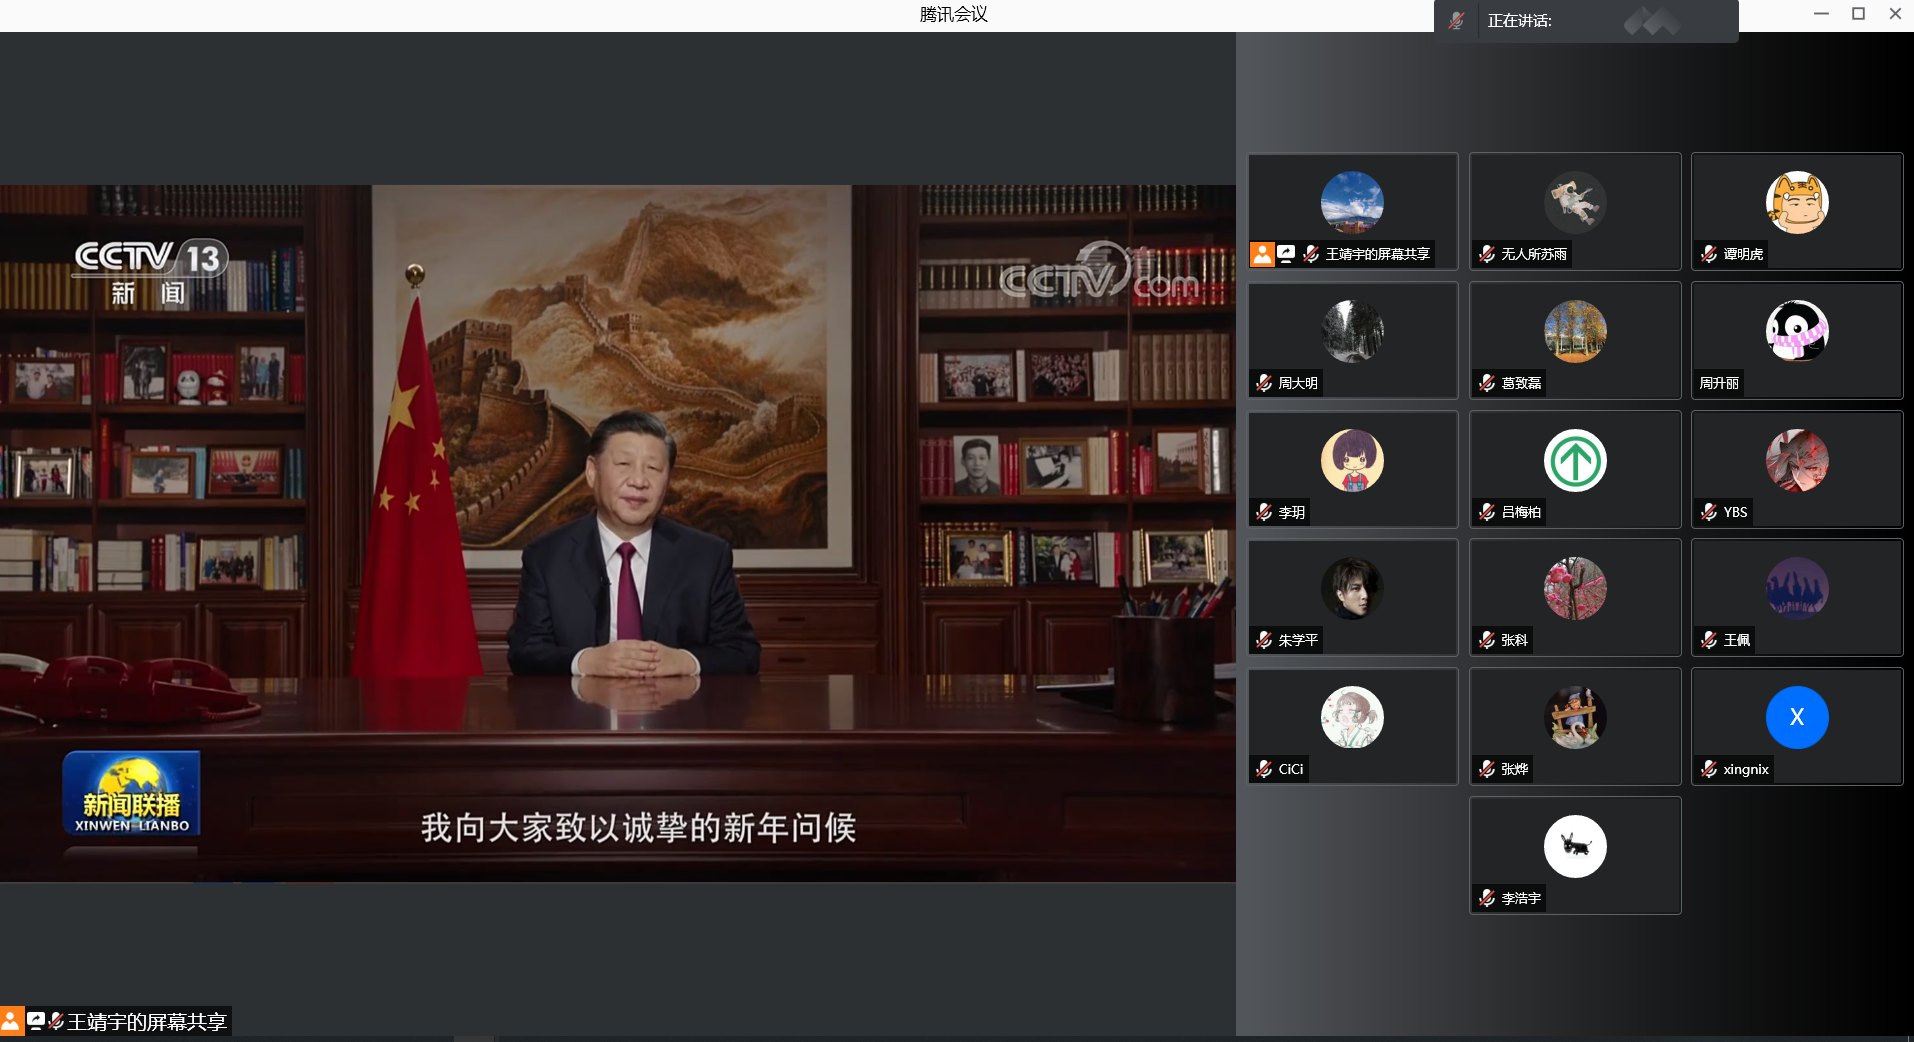Screen dimensions: 1914x1042
Task: Click the muted microphone in the speaking bar
Action: 1457,21
